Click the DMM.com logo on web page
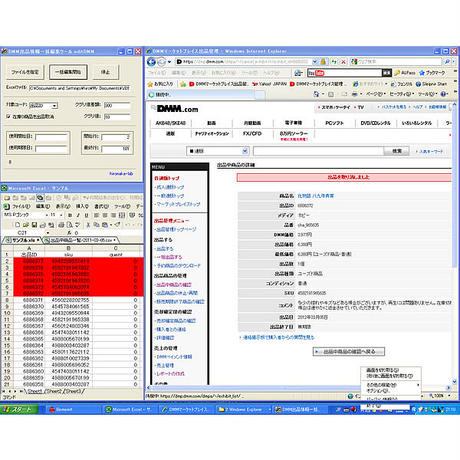This screenshot has height=460, width=460. pos(177,109)
